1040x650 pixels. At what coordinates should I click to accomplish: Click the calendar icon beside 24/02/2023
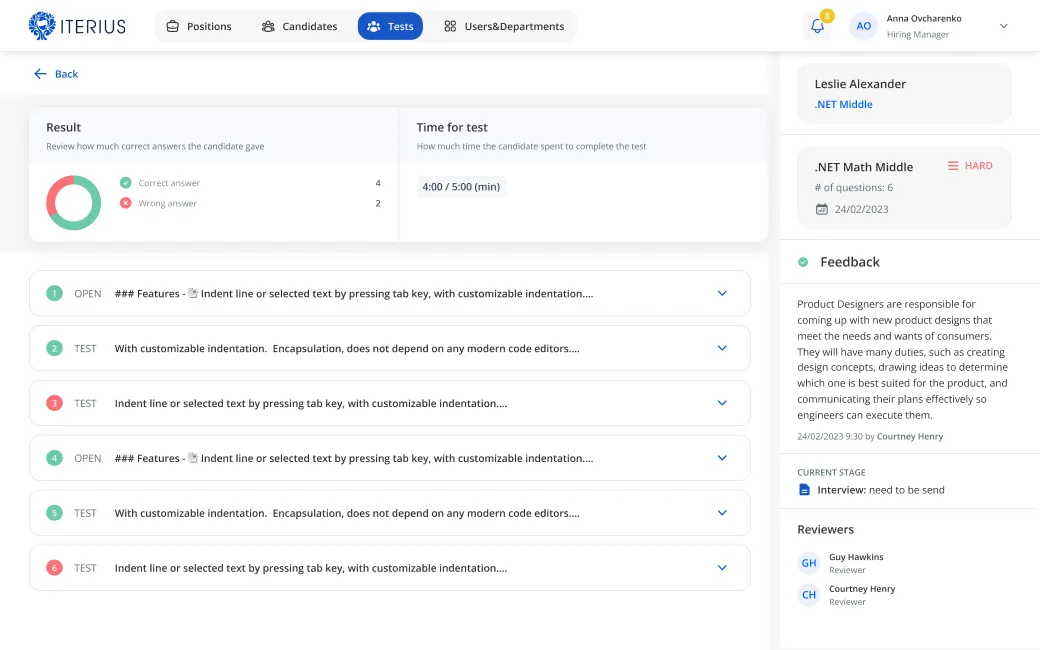822,209
